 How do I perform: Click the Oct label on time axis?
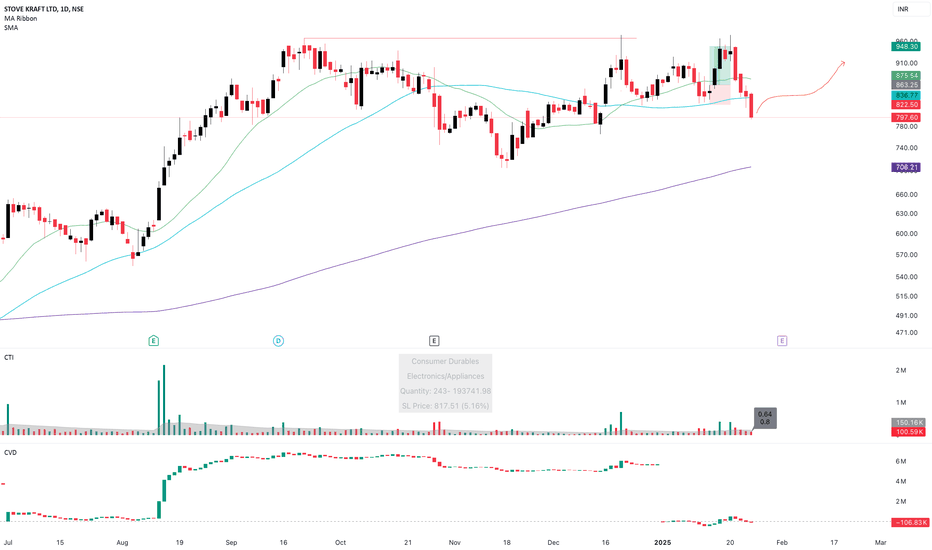[340, 542]
